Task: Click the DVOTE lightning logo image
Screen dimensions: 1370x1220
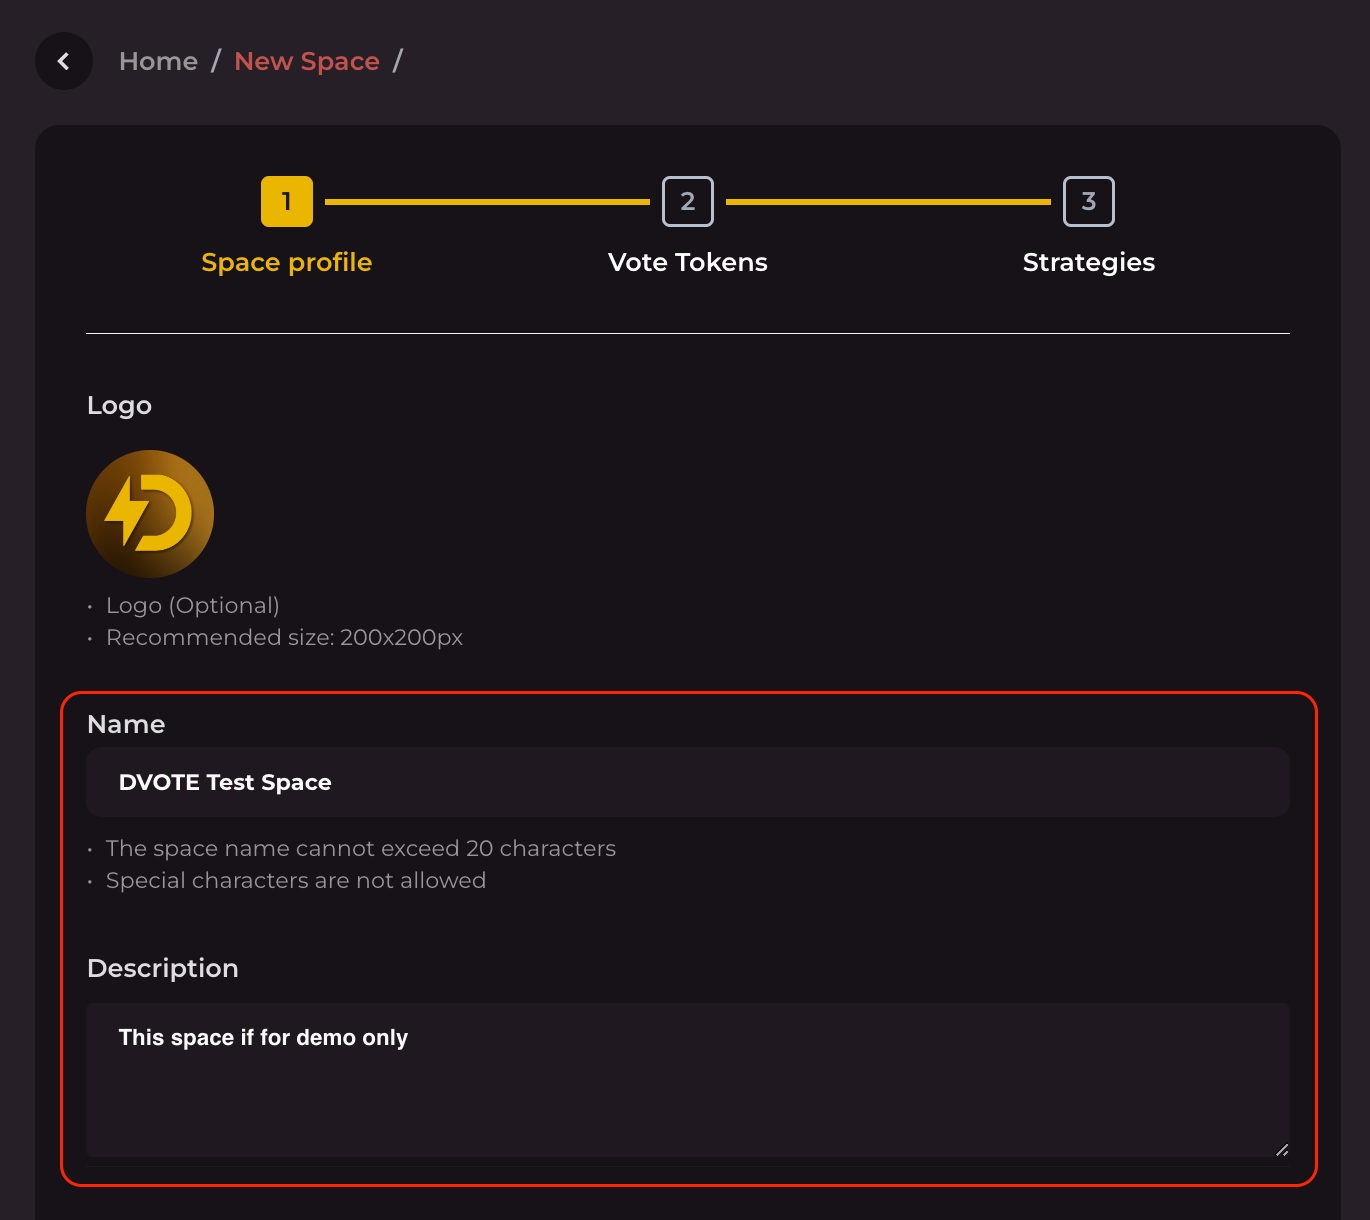Action: [x=150, y=514]
